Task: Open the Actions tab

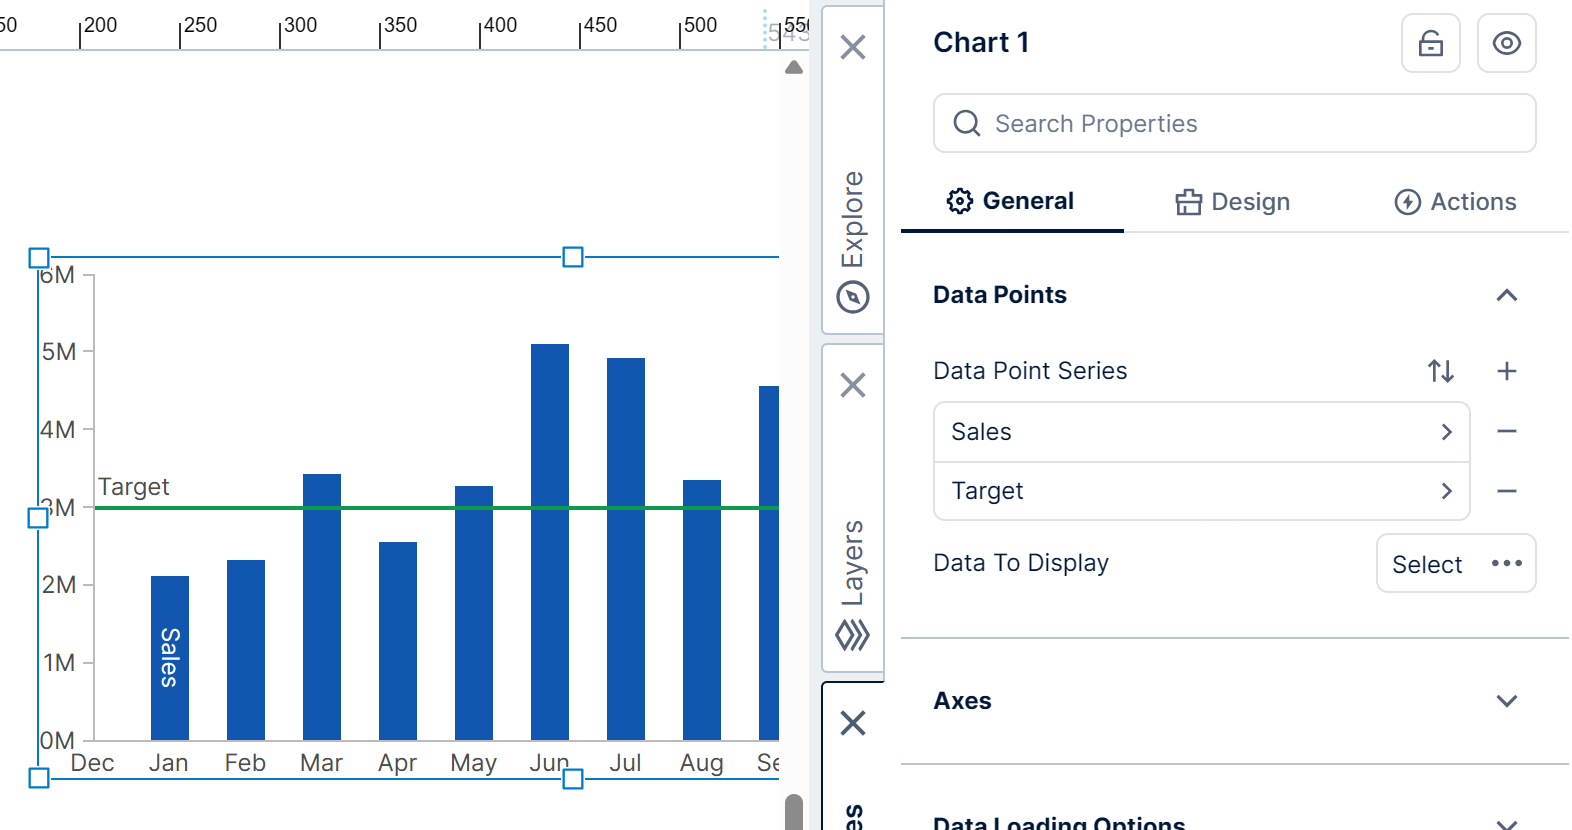Action: 1455,202
